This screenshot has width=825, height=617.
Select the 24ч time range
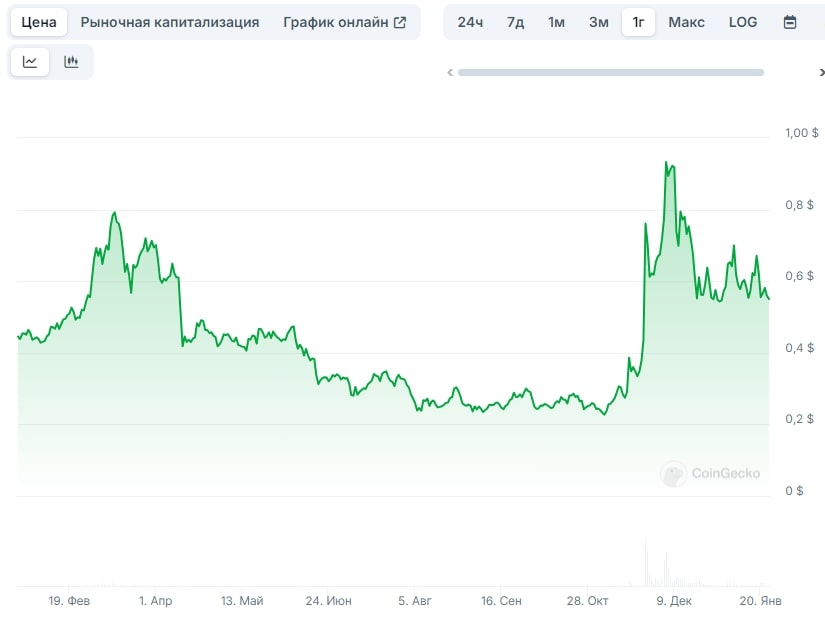[x=470, y=22]
